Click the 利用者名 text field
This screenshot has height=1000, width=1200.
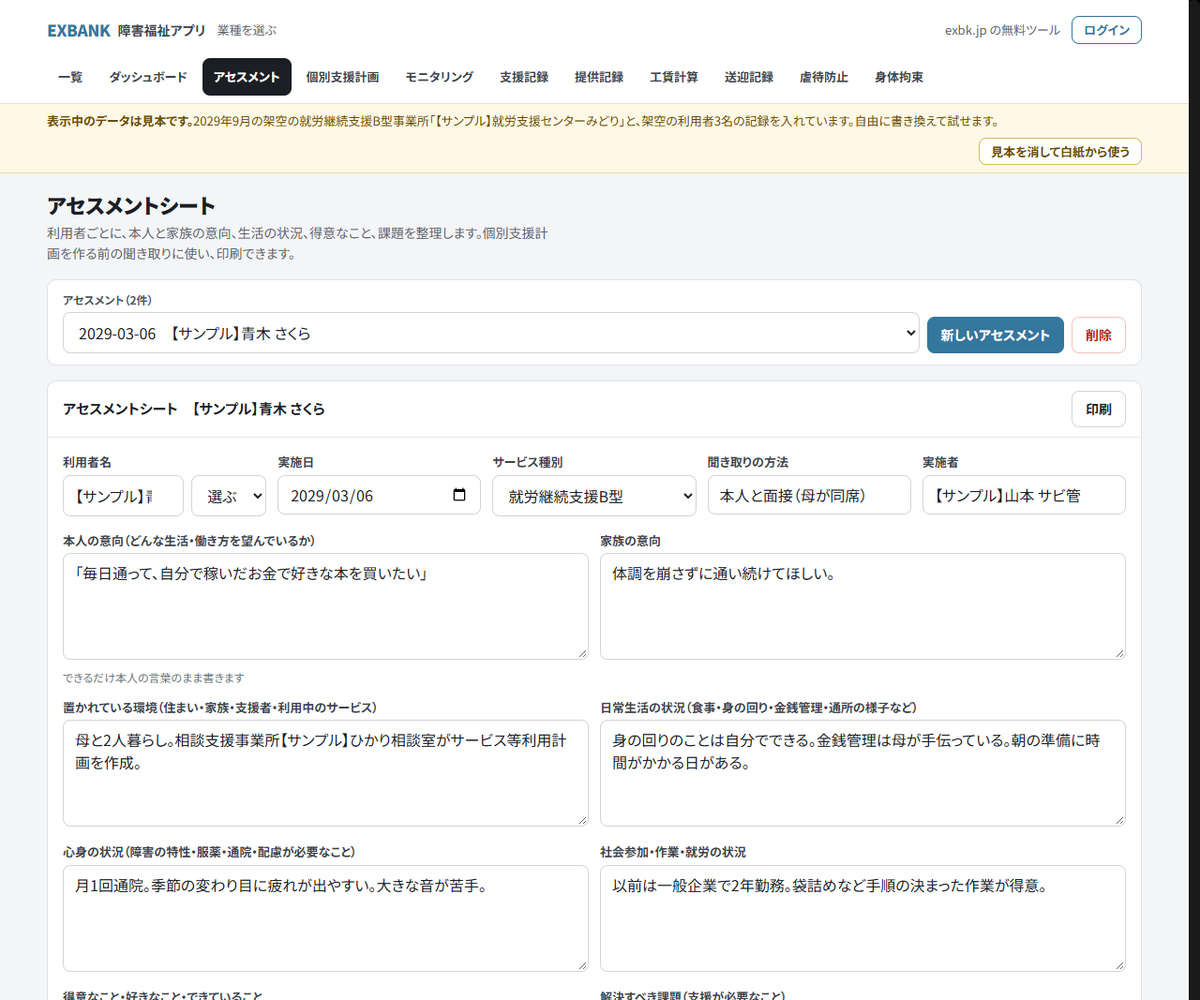123,495
